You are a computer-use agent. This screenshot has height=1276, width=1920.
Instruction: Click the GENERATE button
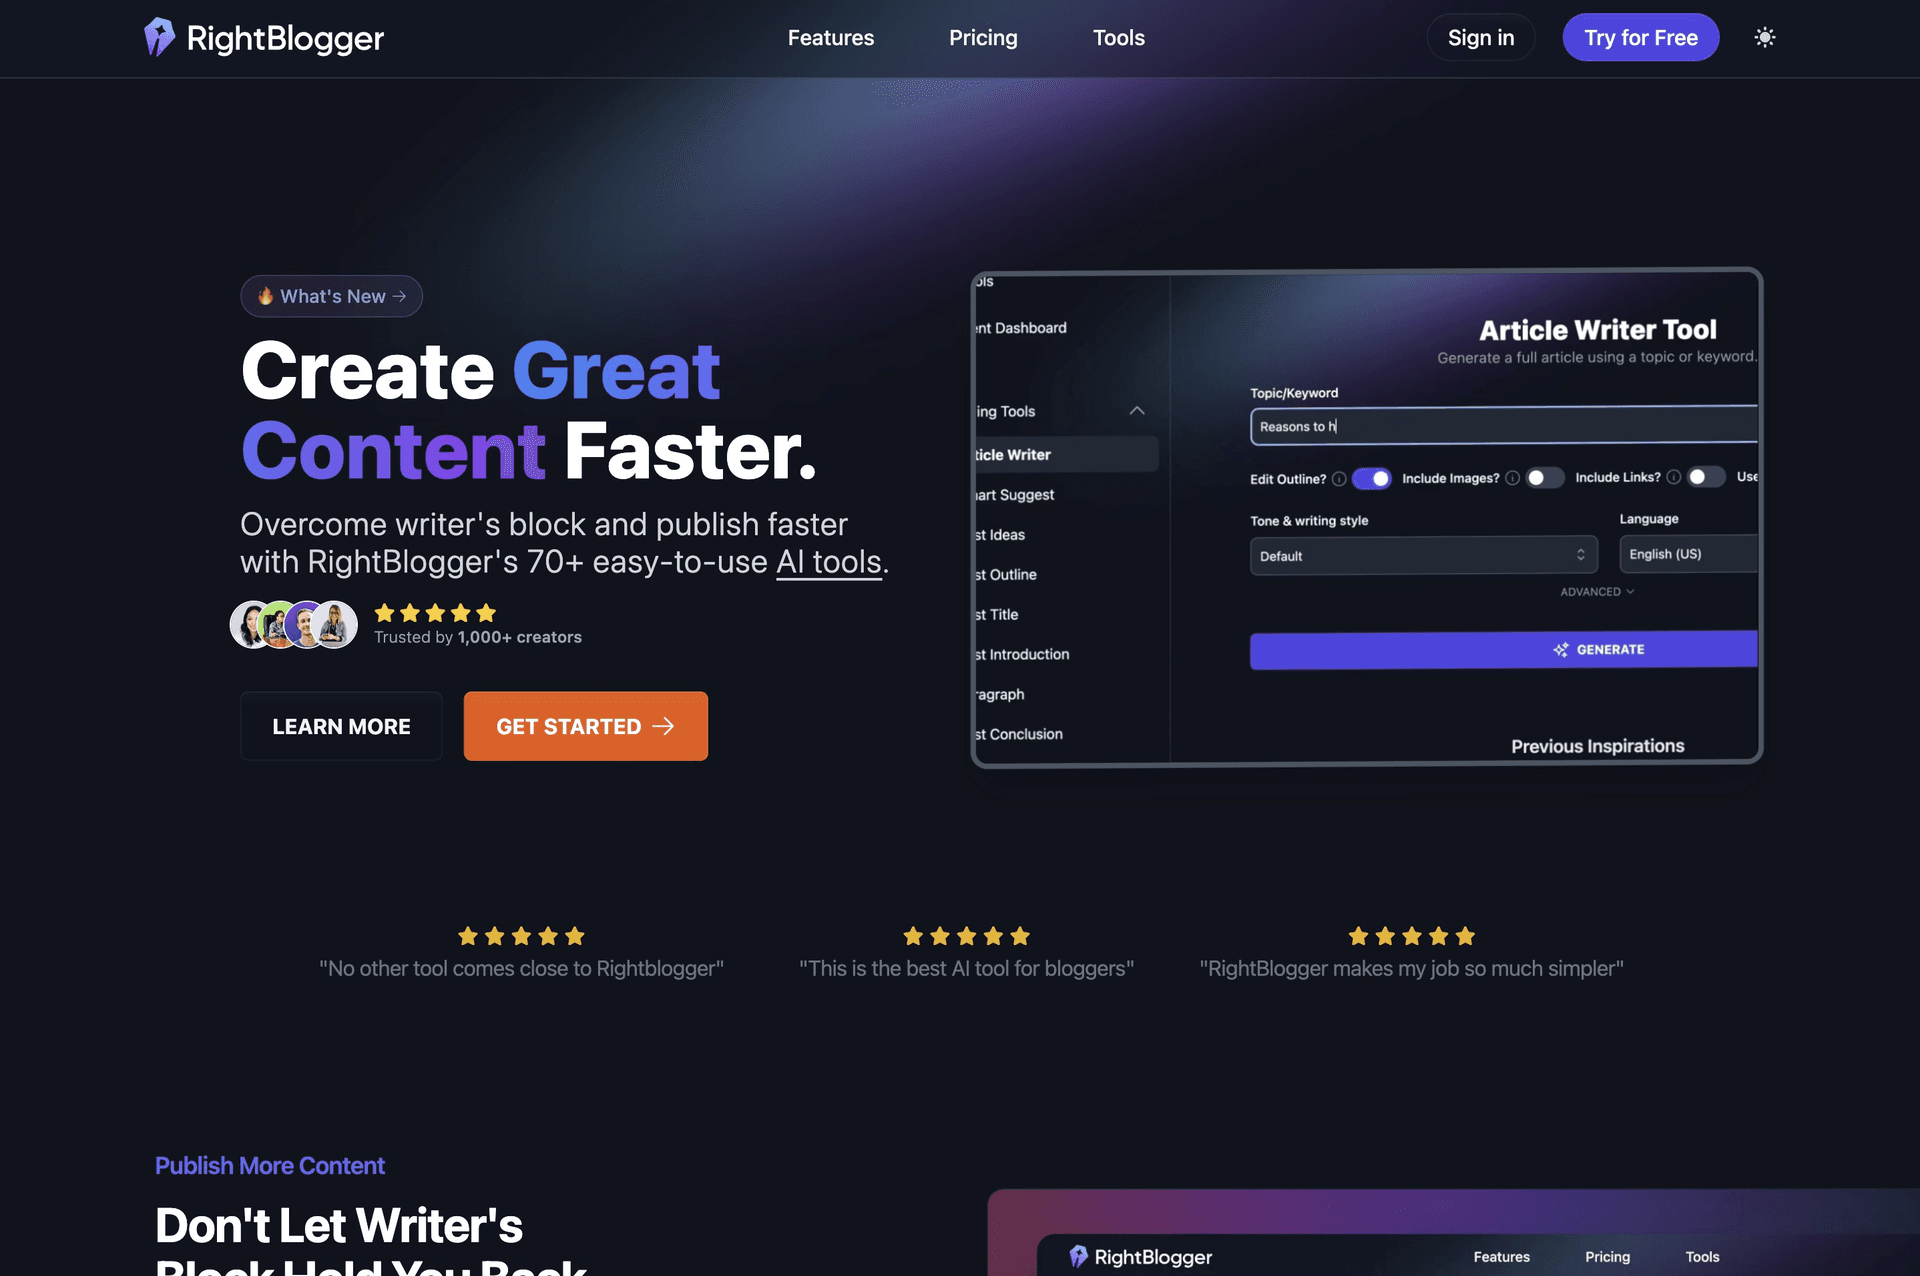(1504, 650)
